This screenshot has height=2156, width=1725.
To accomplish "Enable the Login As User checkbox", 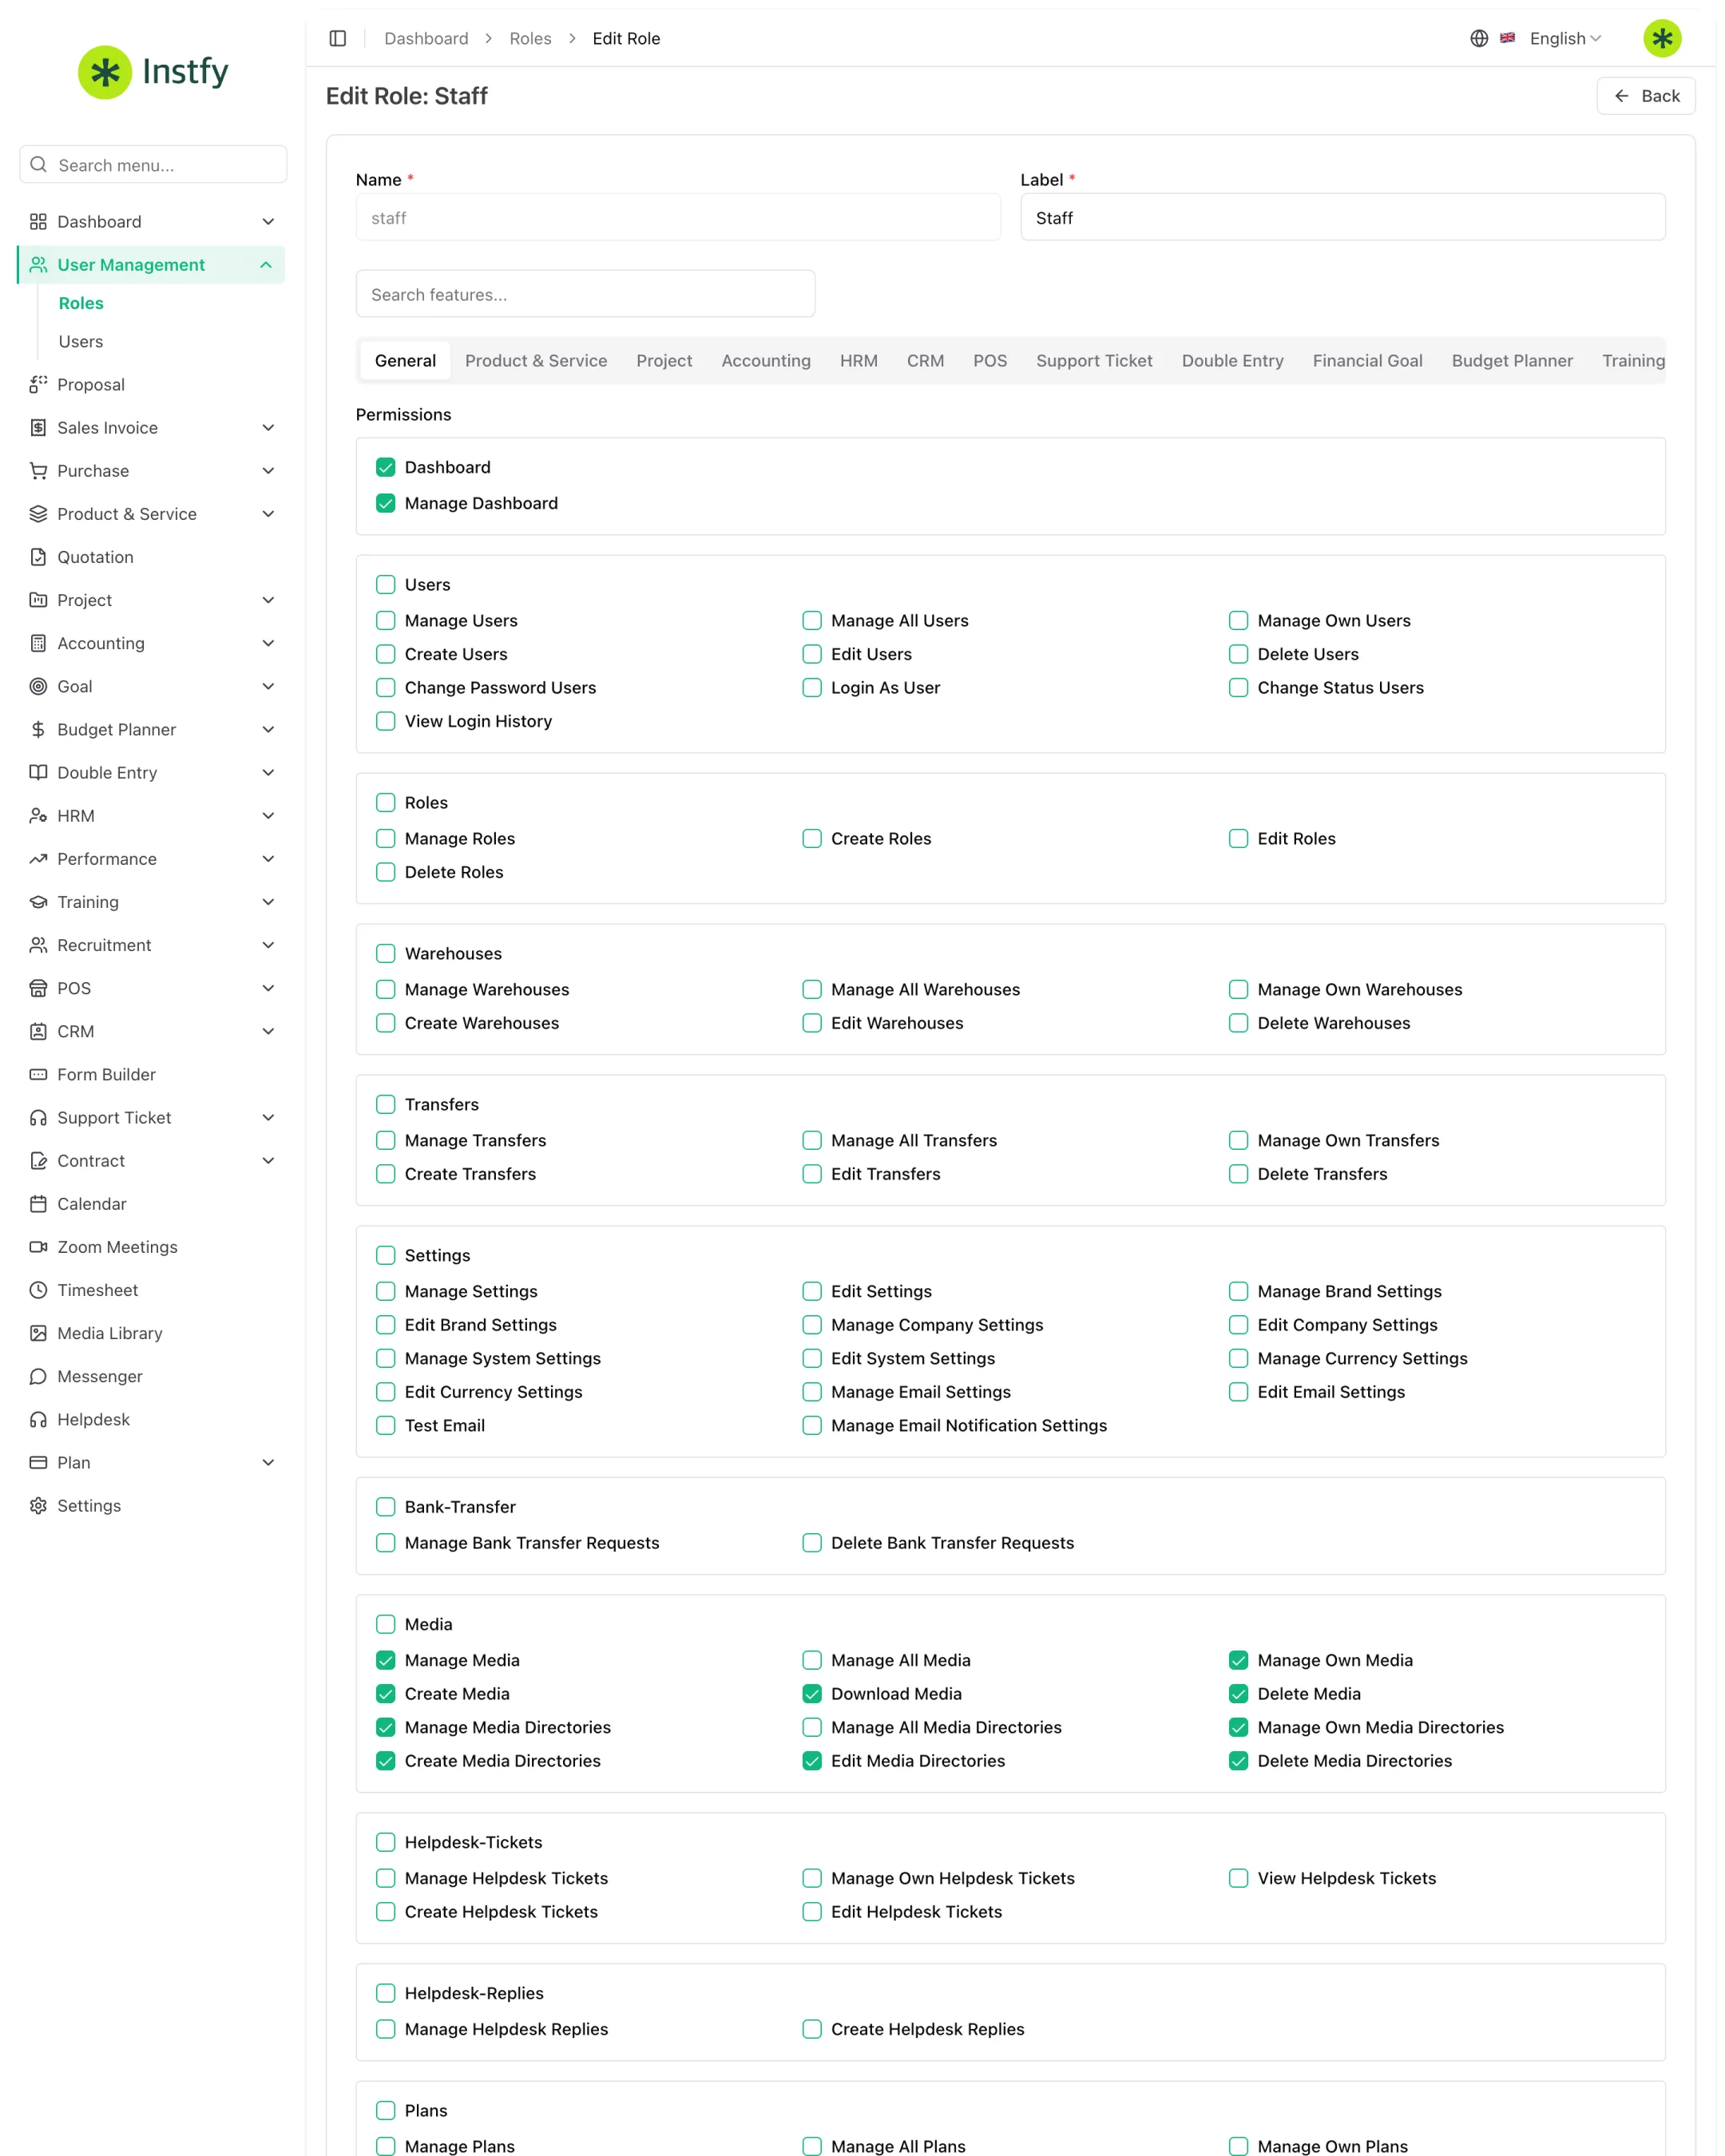I will coord(812,688).
